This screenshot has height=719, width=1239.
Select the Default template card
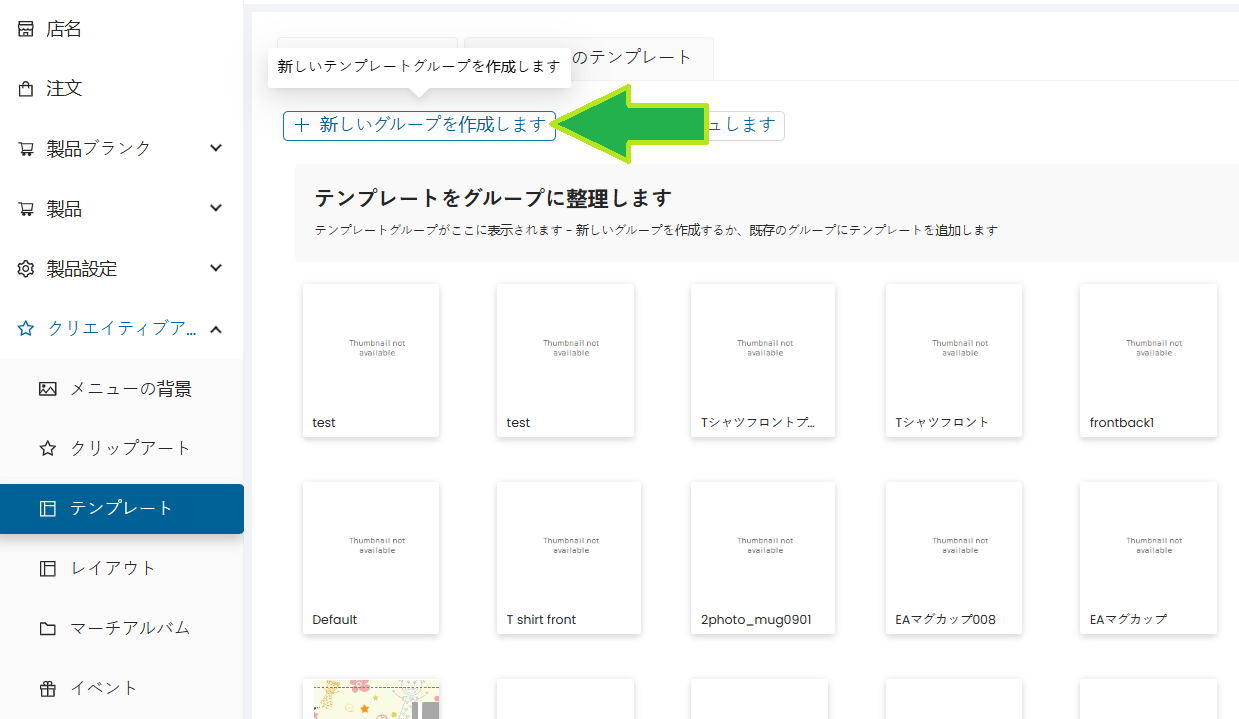pos(370,557)
